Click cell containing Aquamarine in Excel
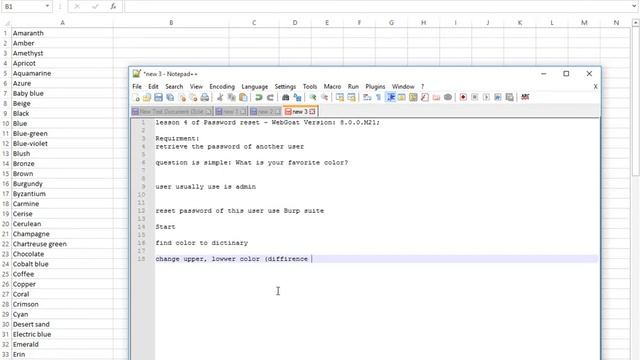The width and height of the screenshot is (640, 360). click(x=62, y=73)
